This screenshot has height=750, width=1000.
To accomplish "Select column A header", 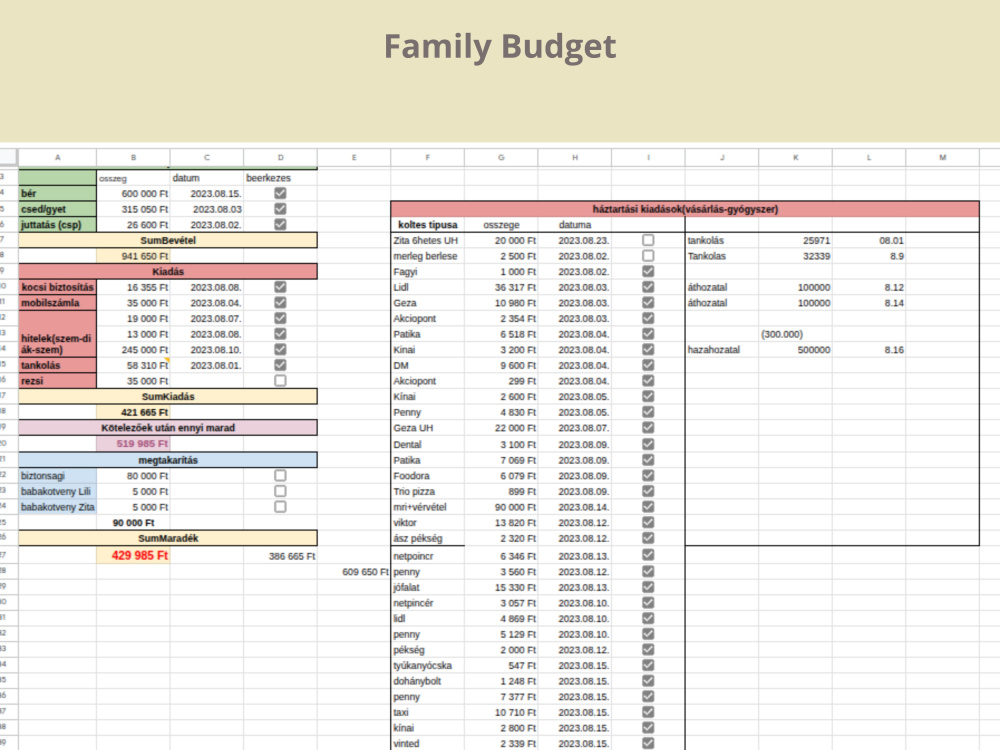I will click(x=57, y=157).
